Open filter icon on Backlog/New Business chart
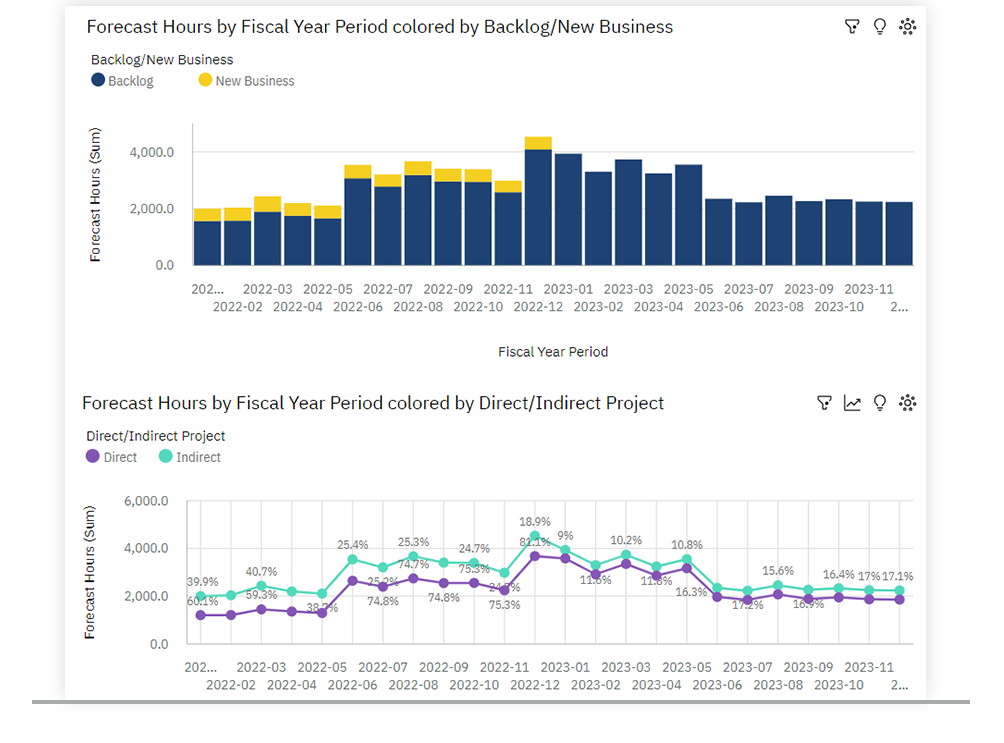 [x=852, y=26]
